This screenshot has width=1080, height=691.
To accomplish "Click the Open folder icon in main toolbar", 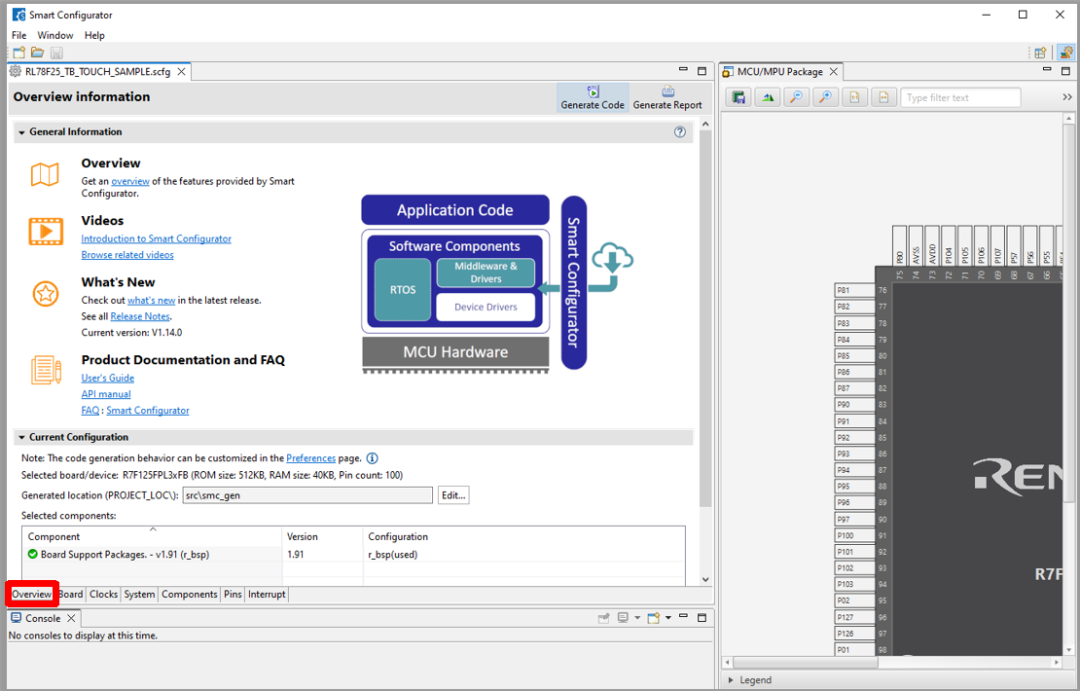I will coord(37,52).
